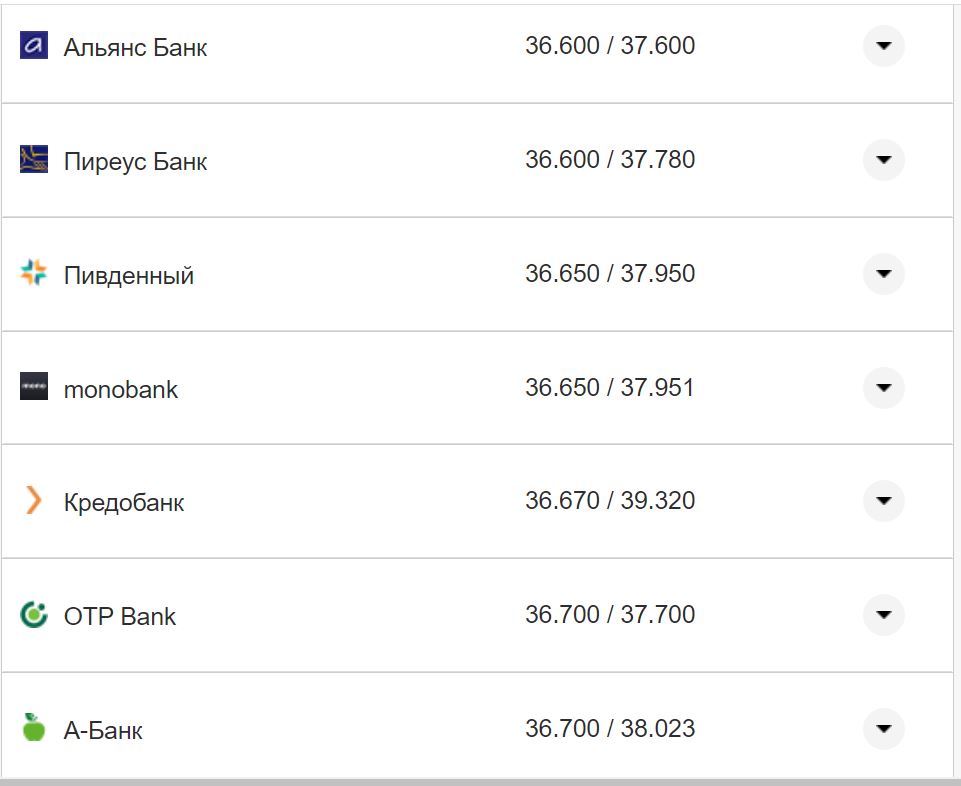The height and width of the screenshot is (786, 961).
Task: Click the Кредобанк orange chevron logo
Action: (x=34, y=500)
